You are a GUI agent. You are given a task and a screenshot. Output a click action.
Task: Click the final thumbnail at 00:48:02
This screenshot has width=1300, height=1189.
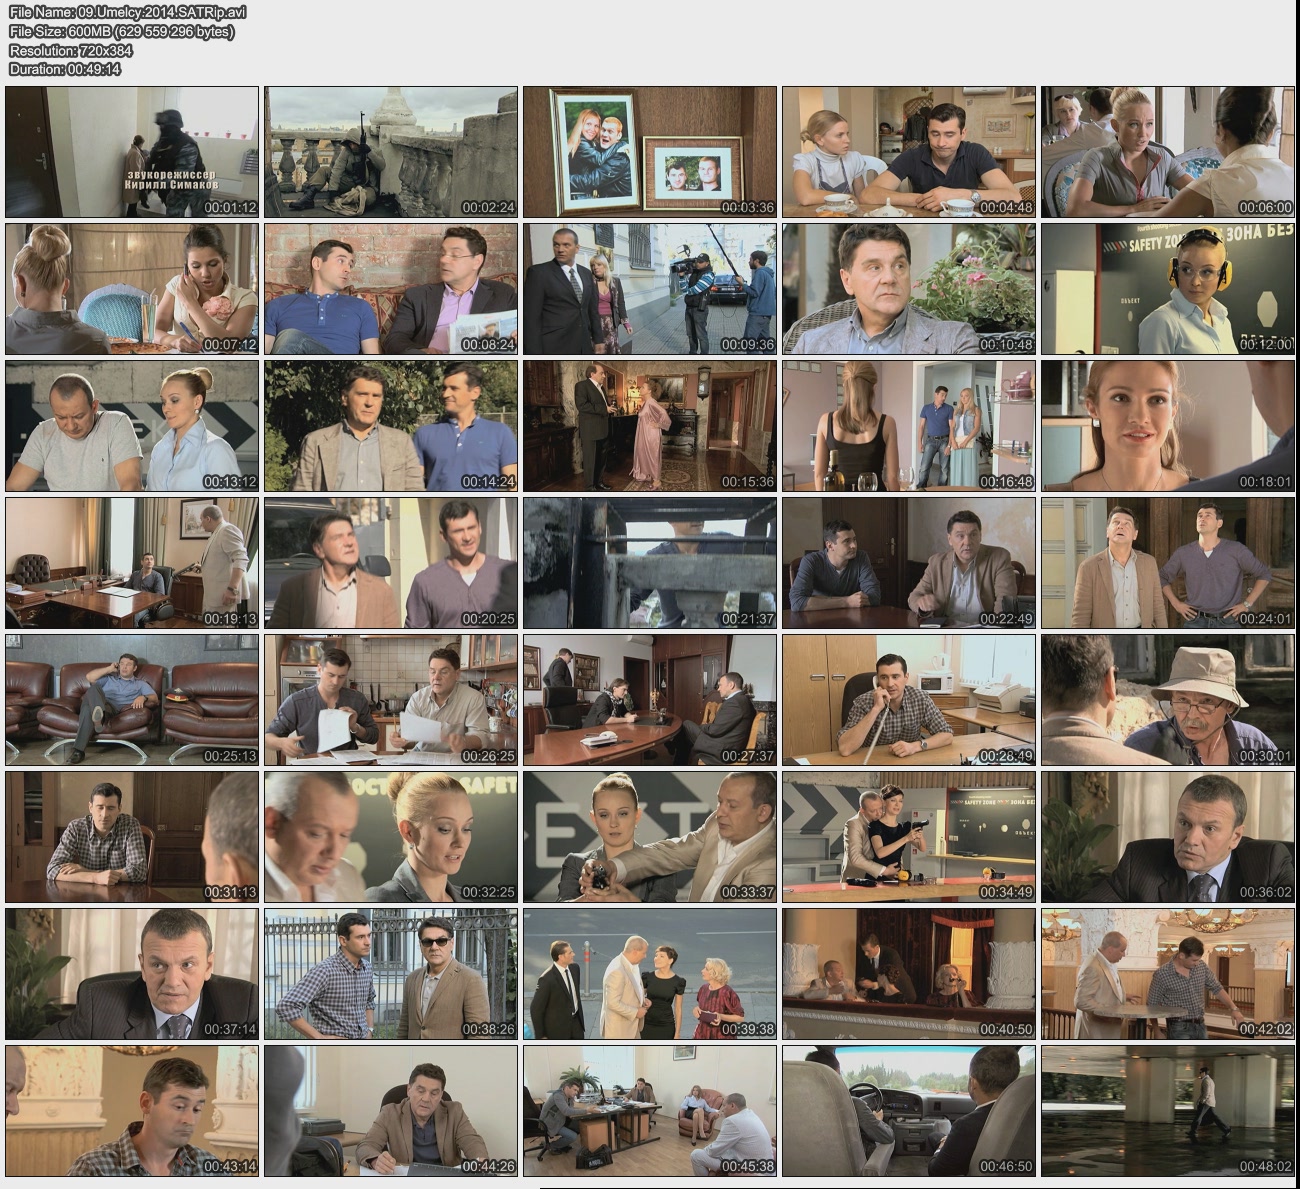pos(1168,1111)
